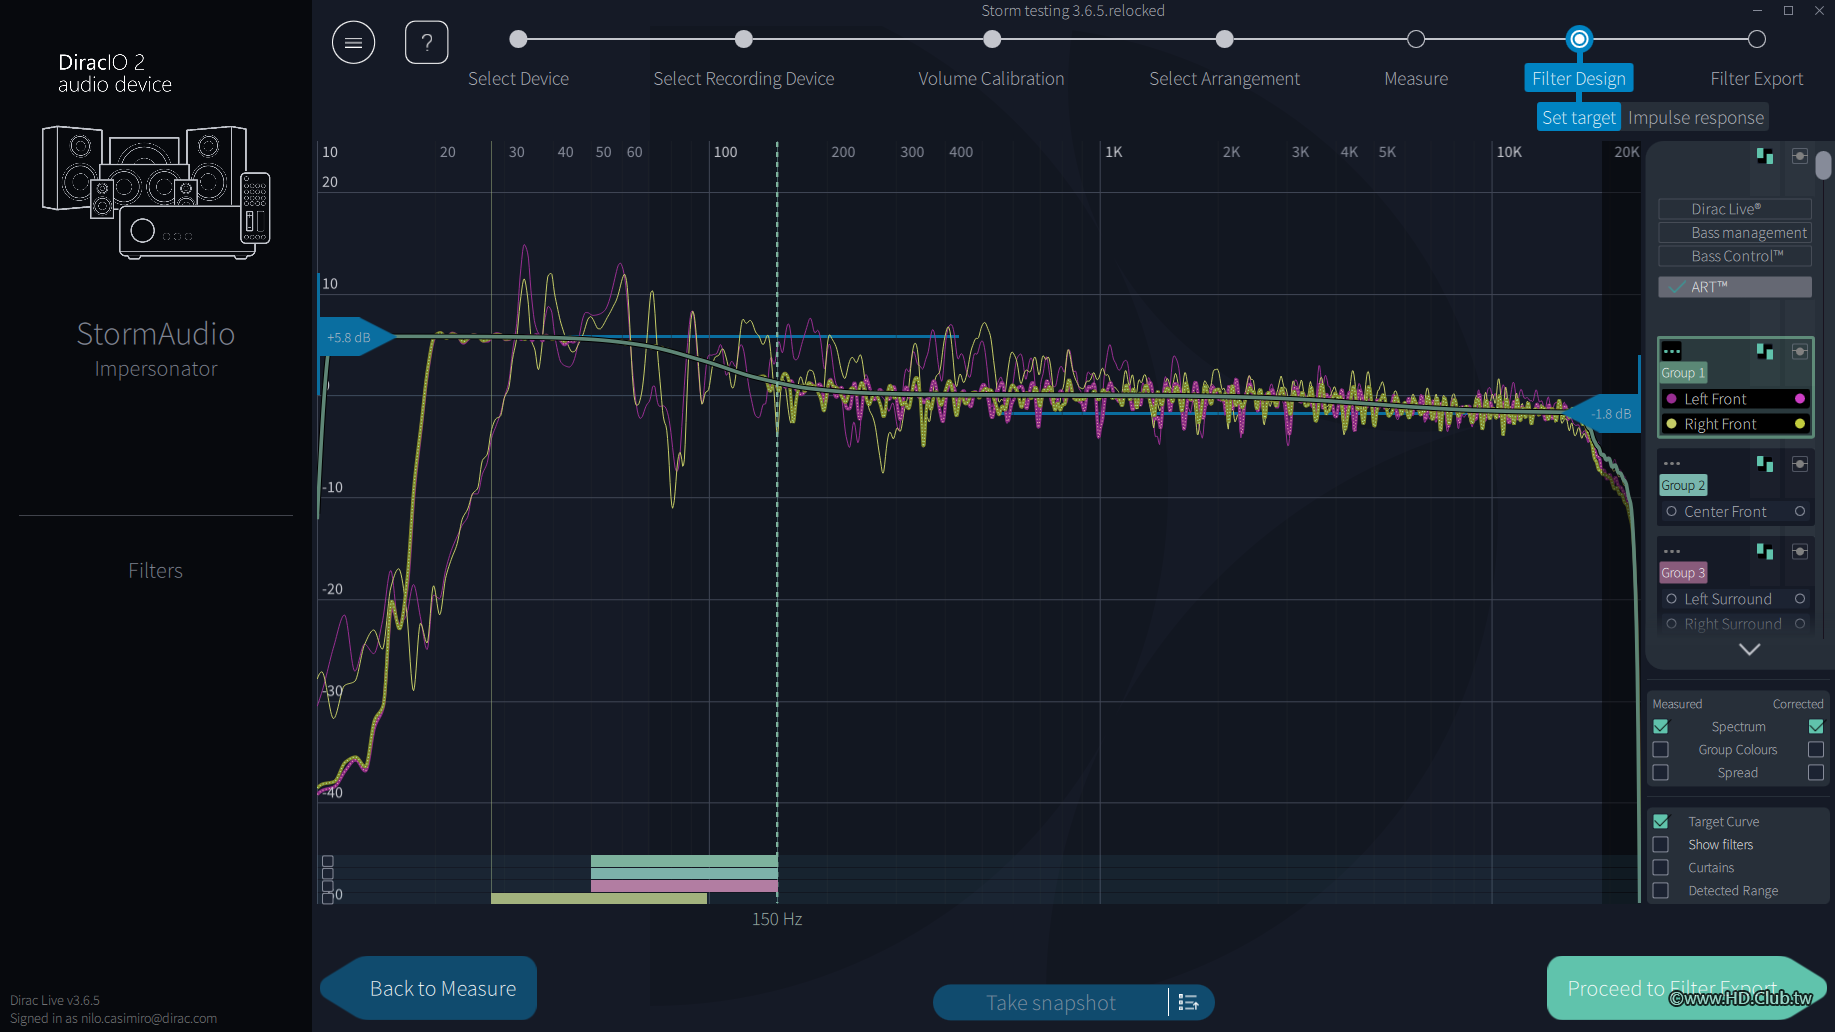
Task: Enable the Show filters checkbox
Action: (1661, 845)
